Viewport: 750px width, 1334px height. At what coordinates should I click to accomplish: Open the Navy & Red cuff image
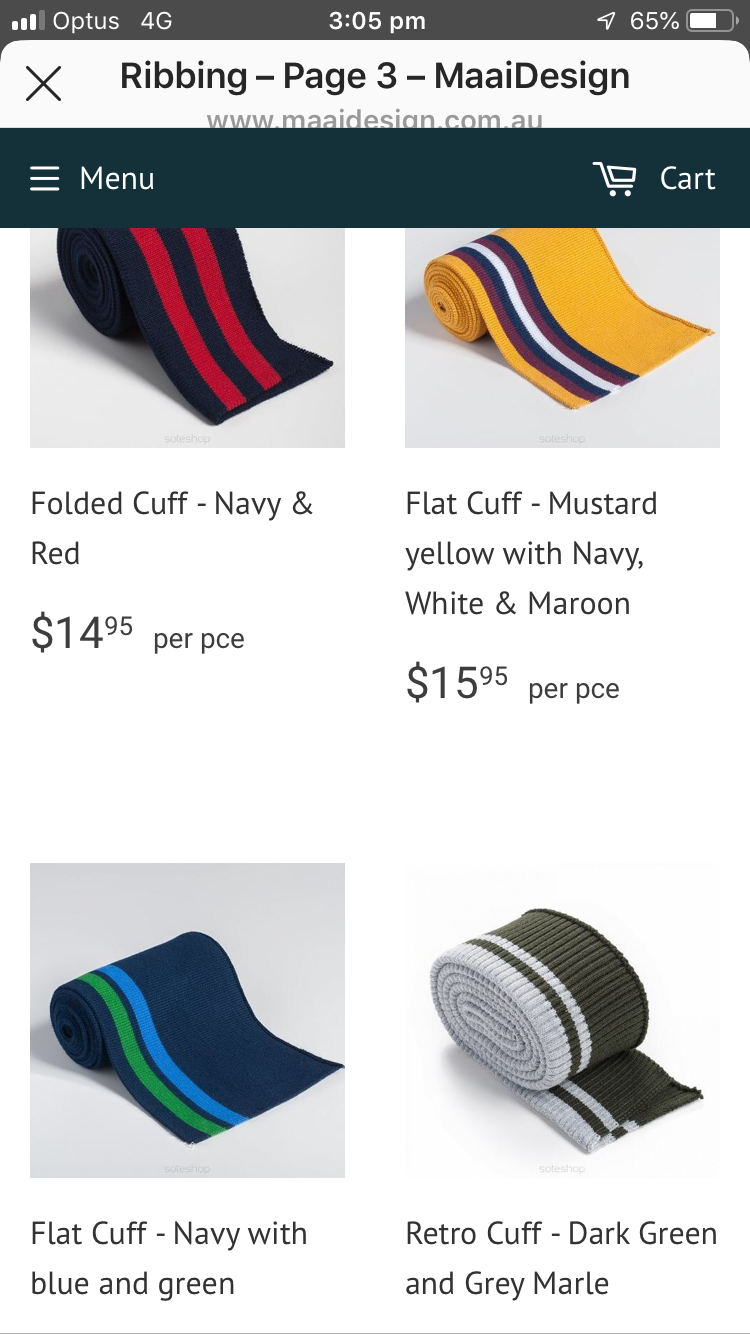187,338
